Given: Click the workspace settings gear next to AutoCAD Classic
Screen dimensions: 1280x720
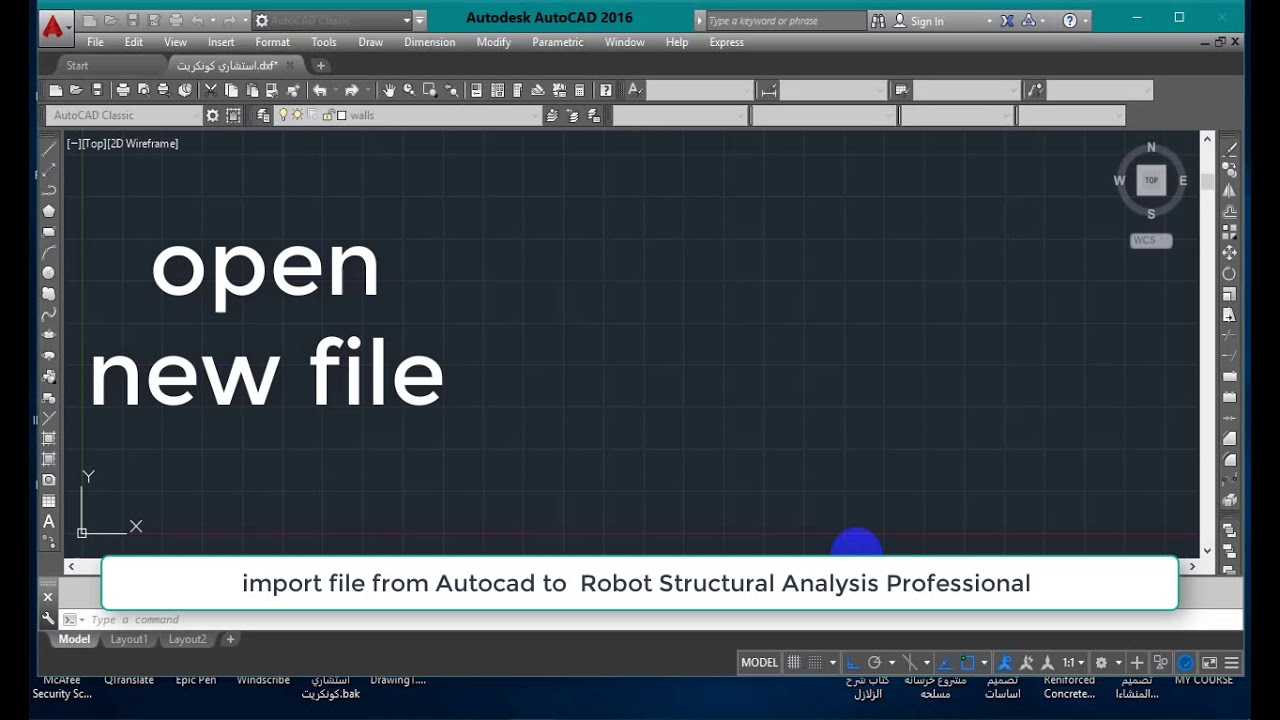Looking at the screenshot, I should coord(212,115).
